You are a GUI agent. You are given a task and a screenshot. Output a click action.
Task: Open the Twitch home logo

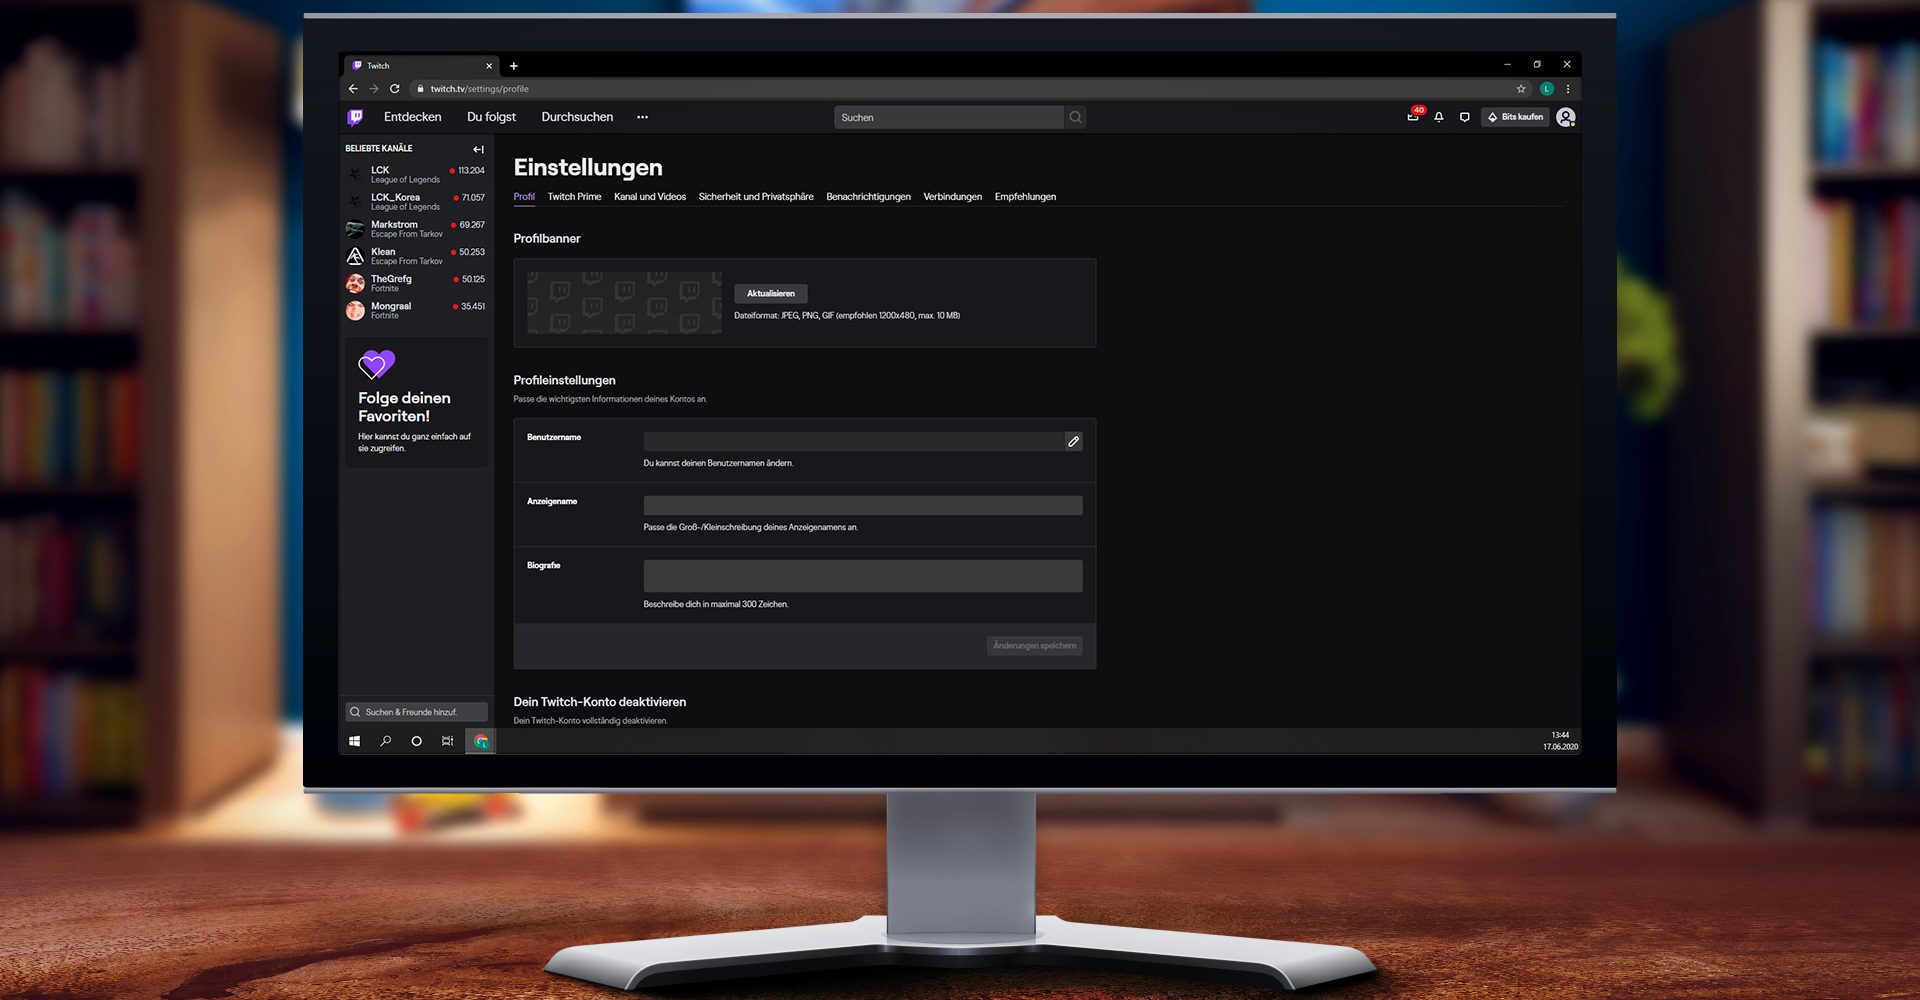pos(355,117)
